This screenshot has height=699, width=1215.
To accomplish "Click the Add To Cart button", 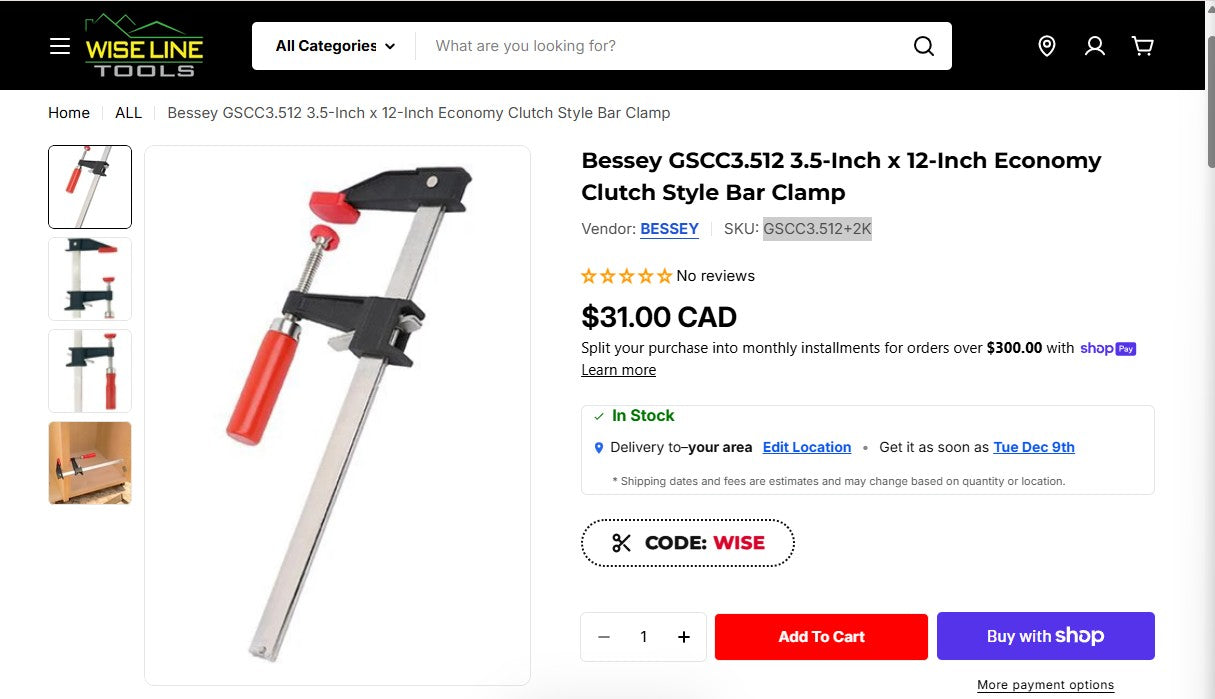I will [x=821, y=636].
